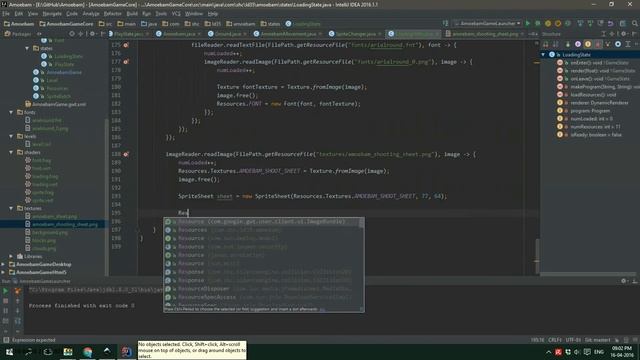This screenshot has height=360, width=640.
Task: Open Project panel settings gear
Action: pyautogui.click(x=92, y=34)
